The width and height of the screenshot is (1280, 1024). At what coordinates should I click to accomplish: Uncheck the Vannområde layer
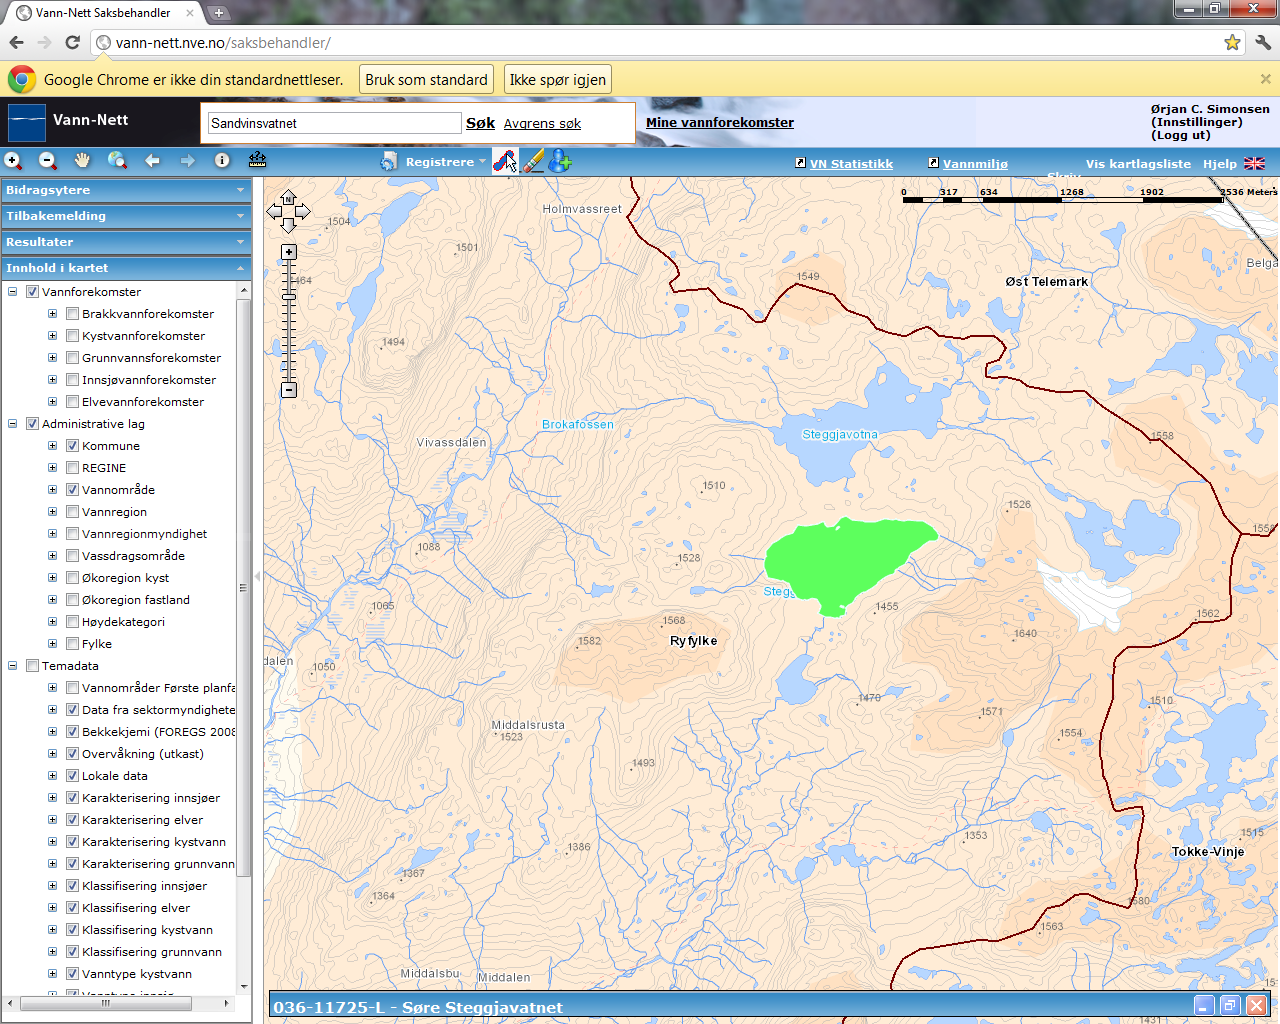click(72, 490)
